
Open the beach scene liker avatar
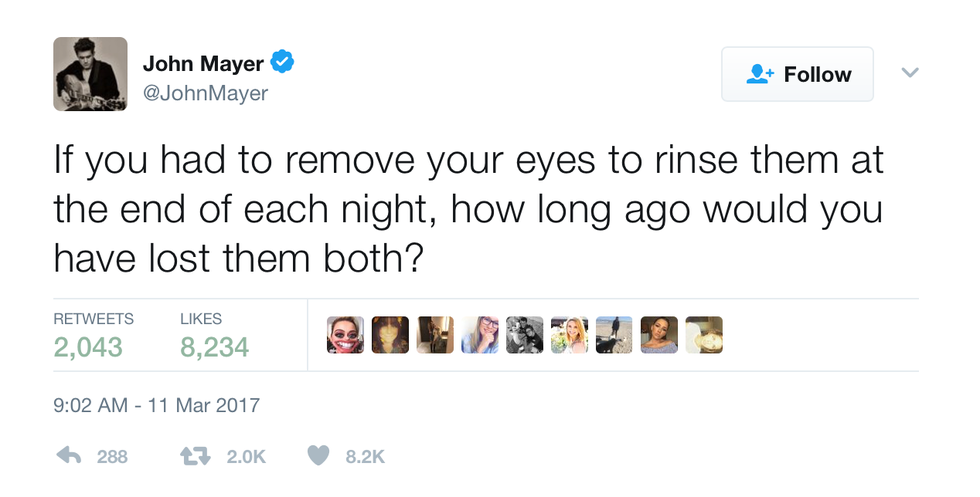pos(614,335)
